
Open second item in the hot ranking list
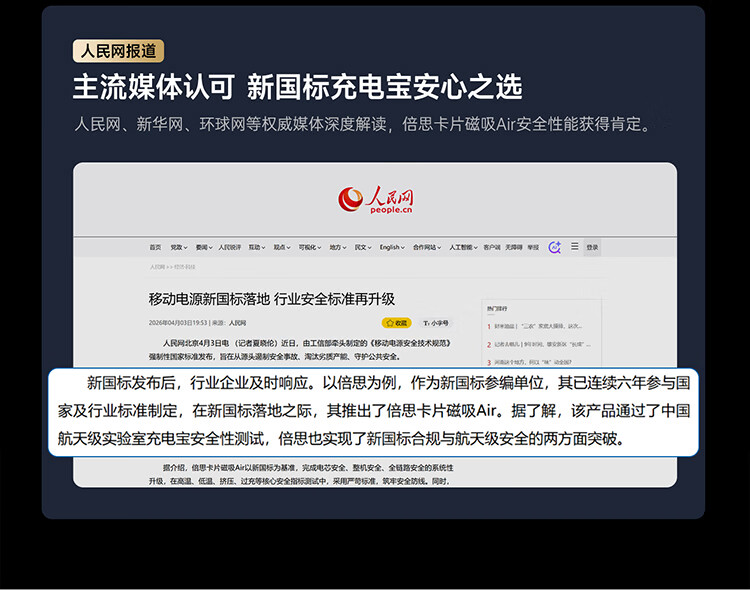539,345
